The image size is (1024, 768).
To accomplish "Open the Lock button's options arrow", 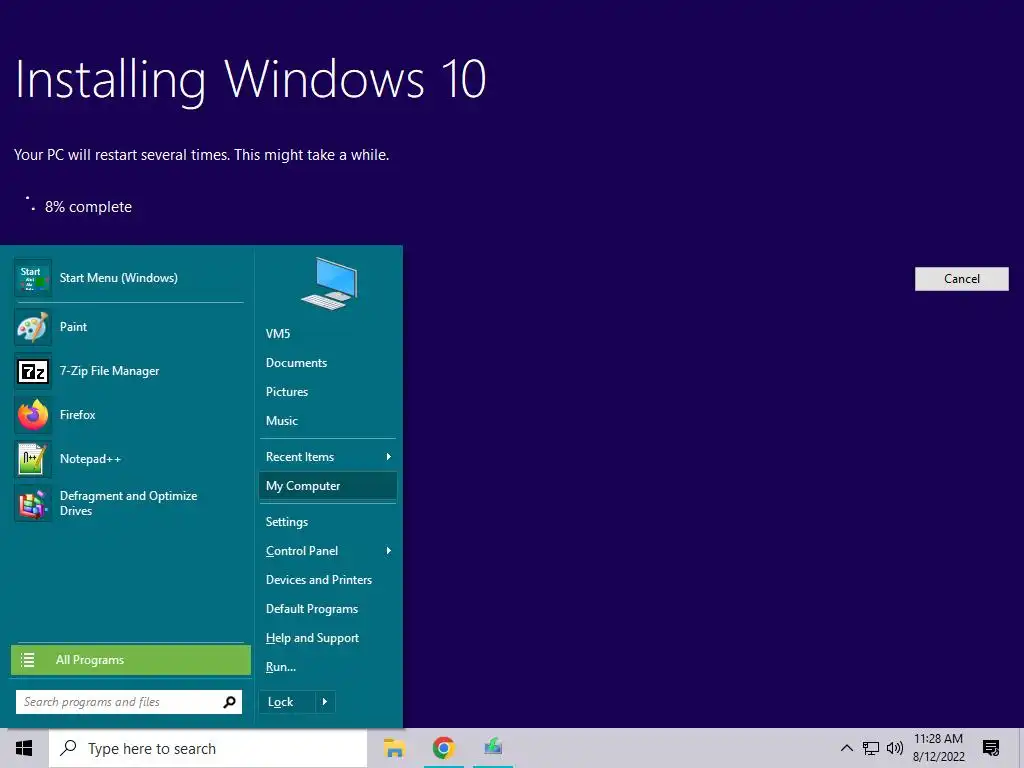I will point(325,702).
